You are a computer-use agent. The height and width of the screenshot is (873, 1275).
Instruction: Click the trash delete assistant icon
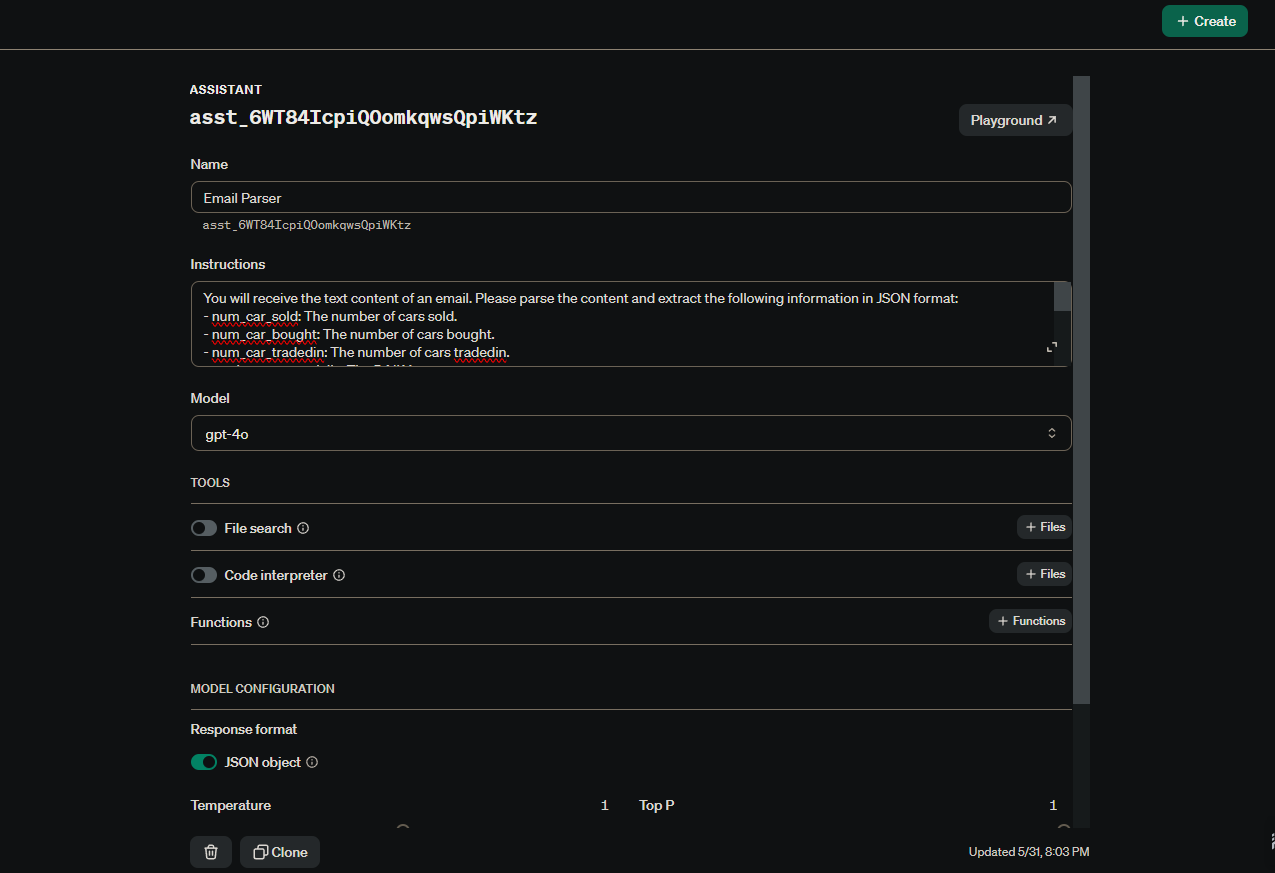(x=211, y=852)
